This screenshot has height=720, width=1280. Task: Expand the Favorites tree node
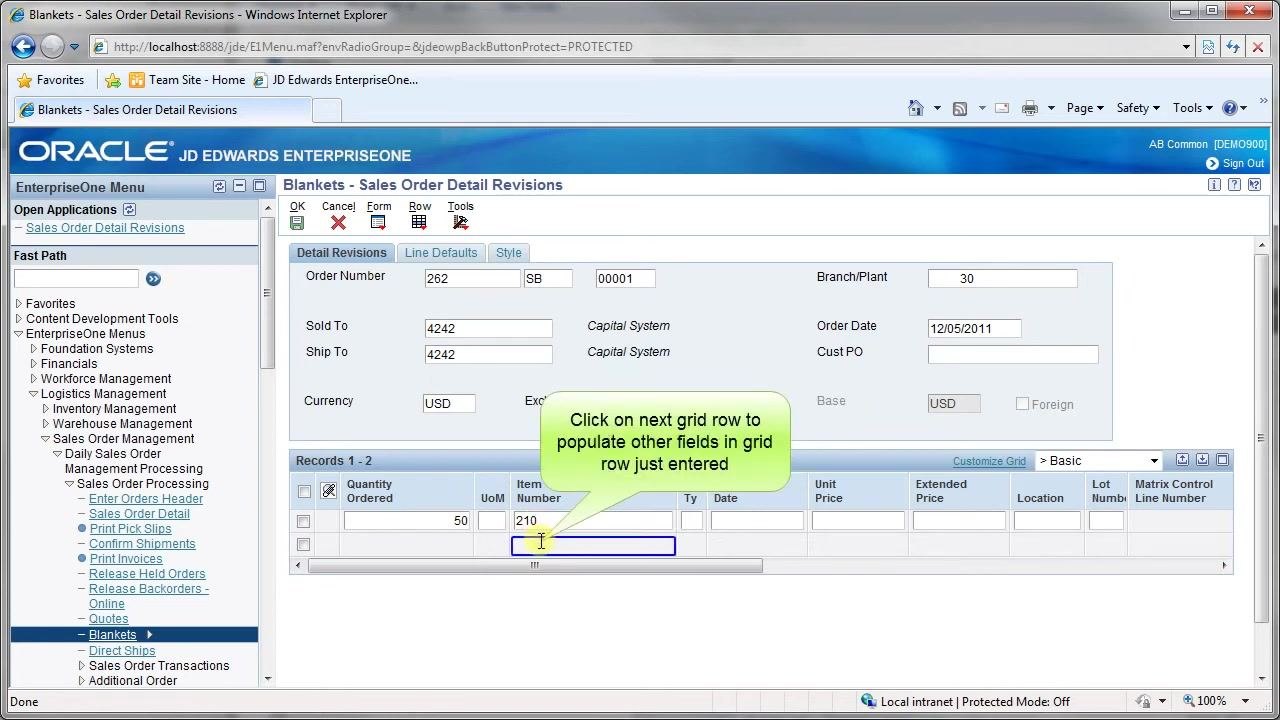tap(19, 304)
